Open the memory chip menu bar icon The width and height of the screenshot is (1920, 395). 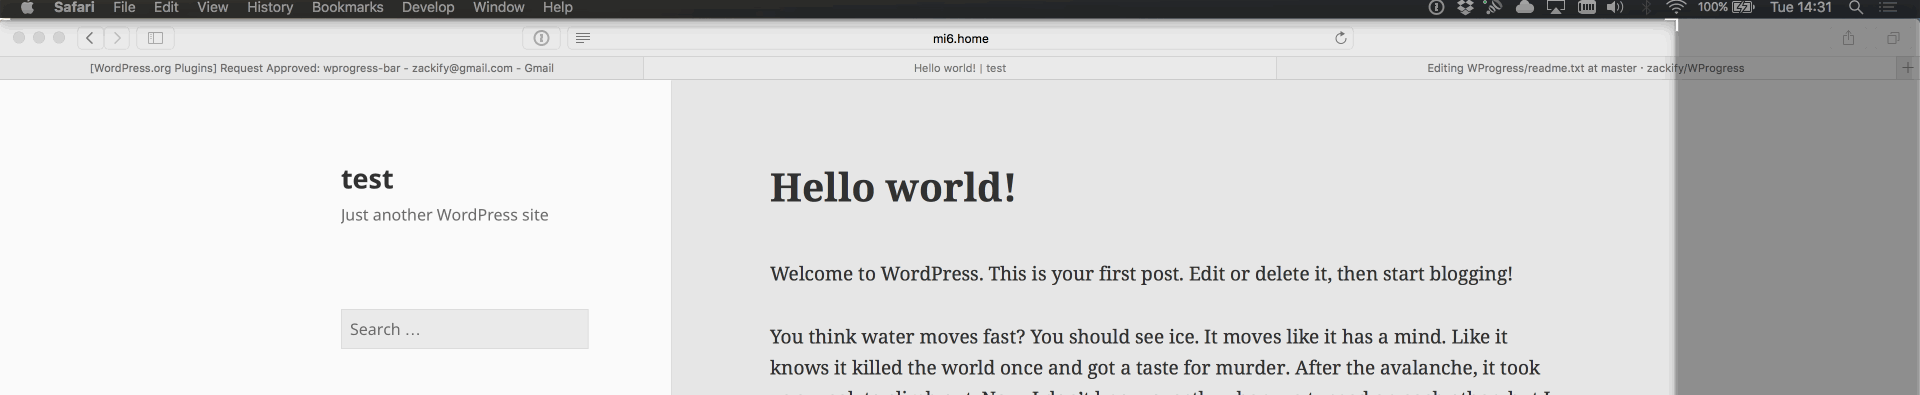1586,7
